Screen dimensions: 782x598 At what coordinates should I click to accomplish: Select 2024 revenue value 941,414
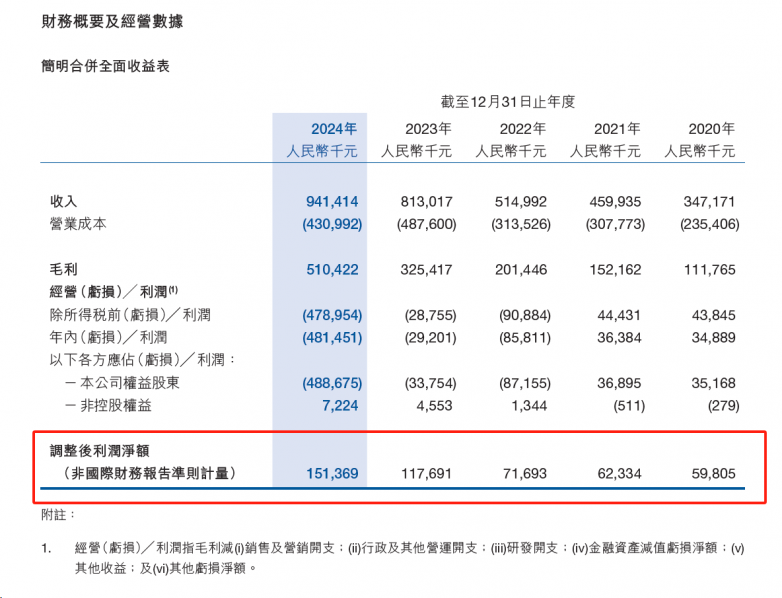click(x=331, y=201)
